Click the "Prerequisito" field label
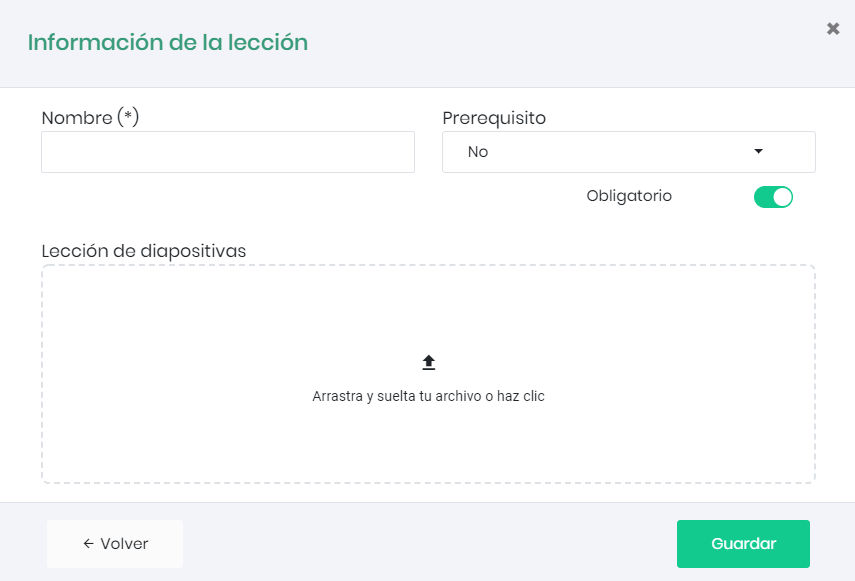Image resolution: width=855 pixels, height=581 pixels. [494, 118]
